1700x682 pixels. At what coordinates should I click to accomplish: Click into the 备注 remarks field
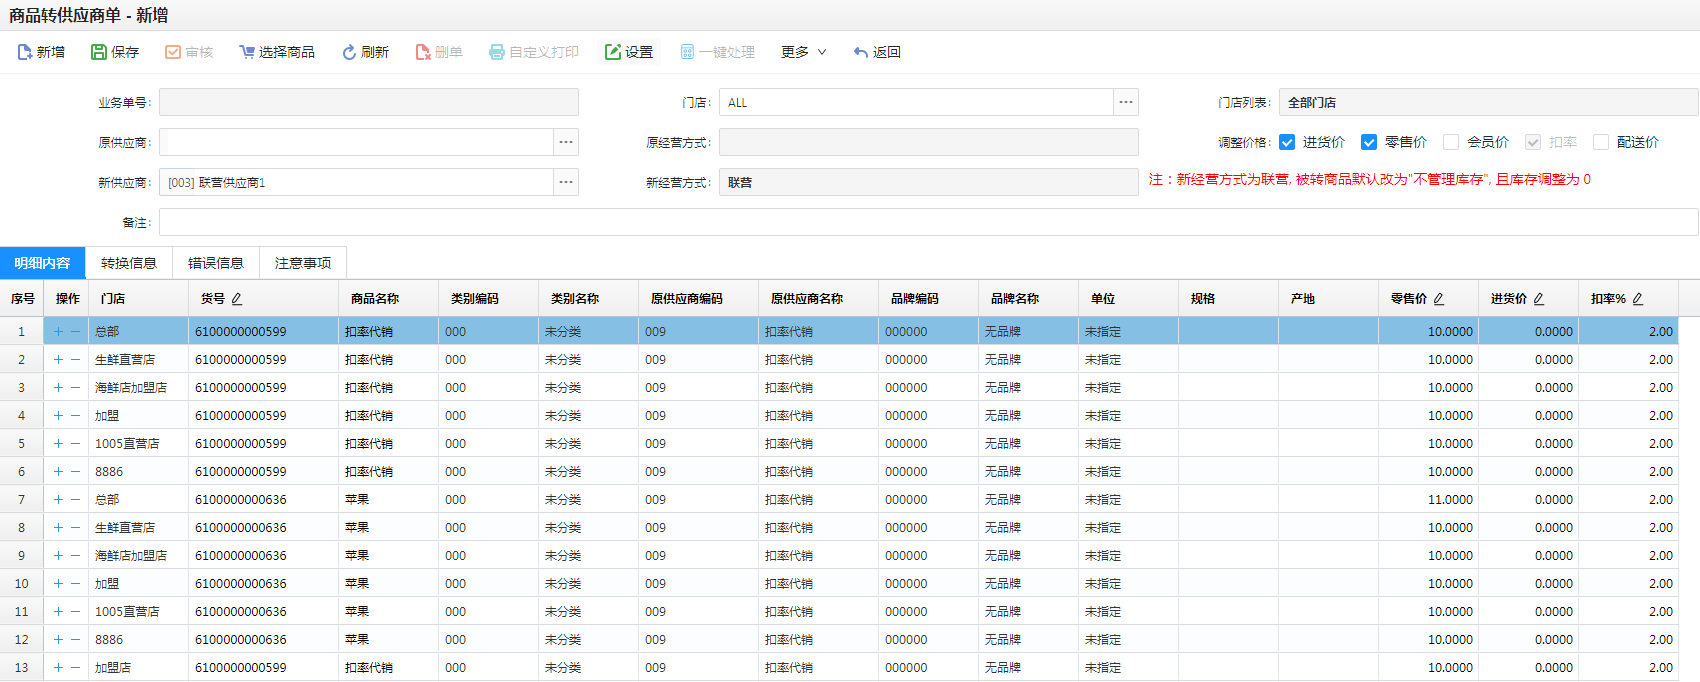point(928,222)
